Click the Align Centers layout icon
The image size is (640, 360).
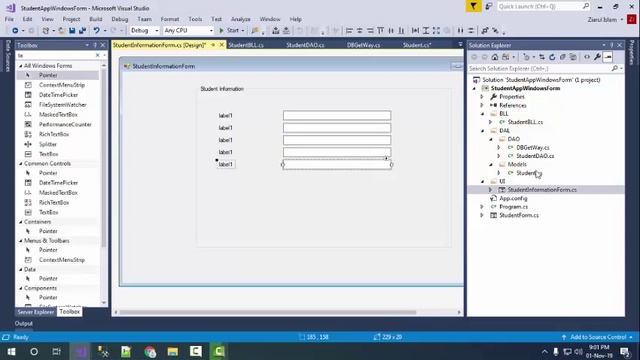pos(360,31)
